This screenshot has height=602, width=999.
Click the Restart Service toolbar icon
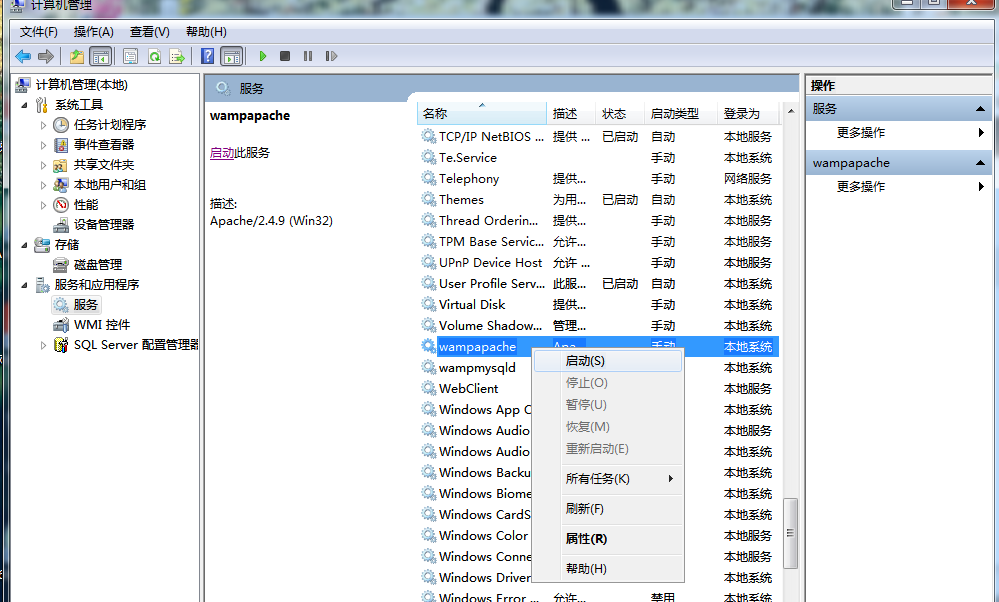(331, 56)
